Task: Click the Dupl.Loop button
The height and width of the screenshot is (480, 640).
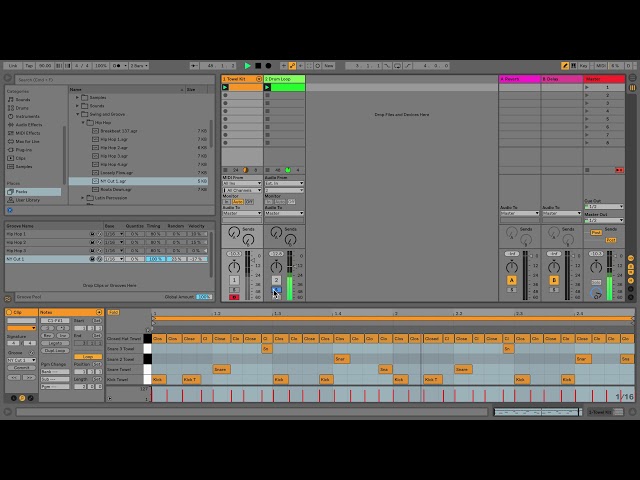Action: [x=55, y=351]
